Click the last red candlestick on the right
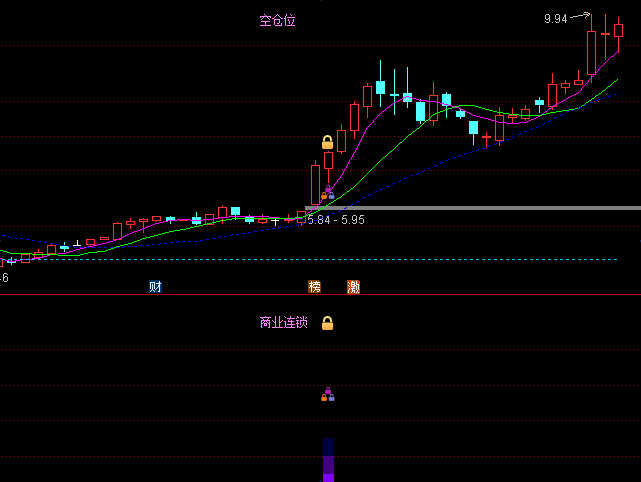641x482 pixels. [x=619, y=31]
